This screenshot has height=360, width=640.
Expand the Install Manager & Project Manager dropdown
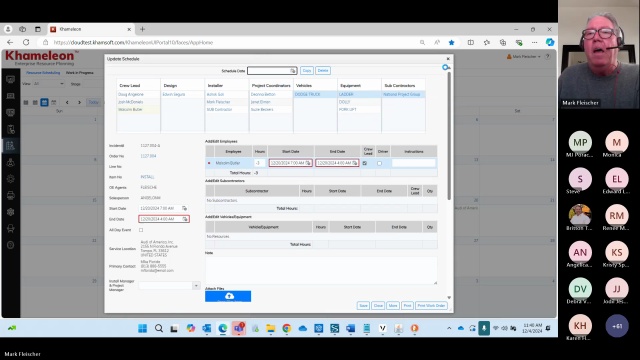click(x=196, y=286)
